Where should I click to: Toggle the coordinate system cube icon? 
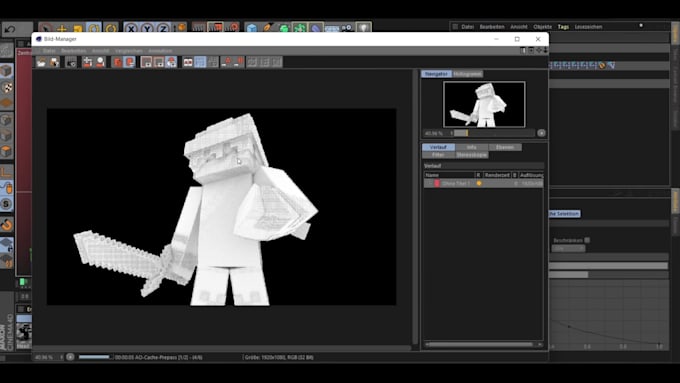(x=180, y=29)
